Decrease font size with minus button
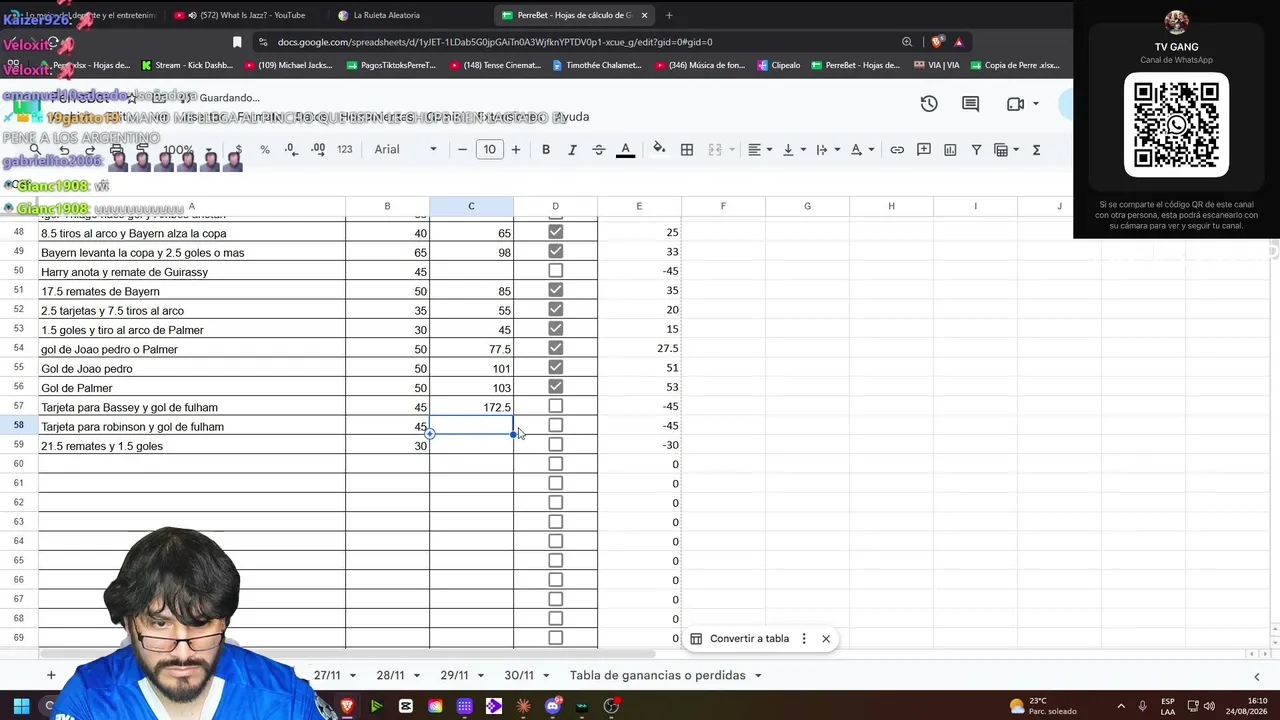Viewport: 1280px width, 720px height. tap(462, 150)
